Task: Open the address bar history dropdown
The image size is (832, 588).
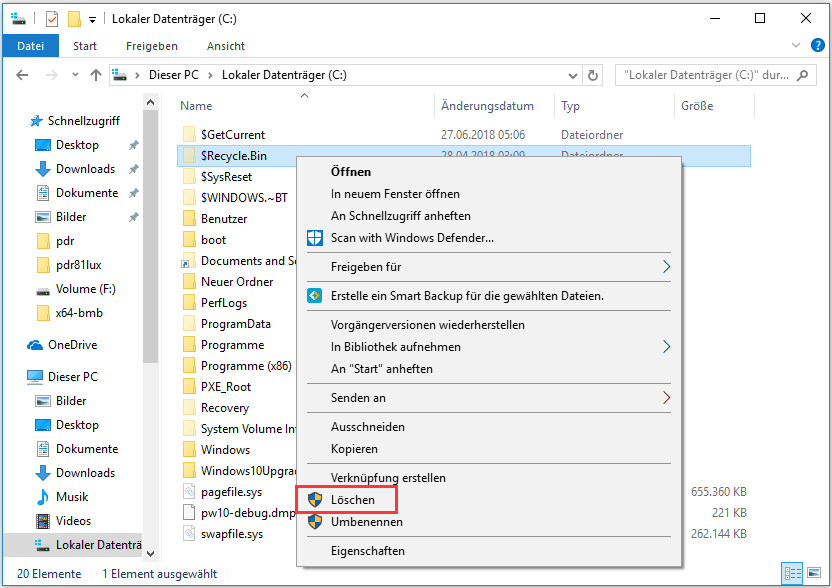Action: [573, 76]
